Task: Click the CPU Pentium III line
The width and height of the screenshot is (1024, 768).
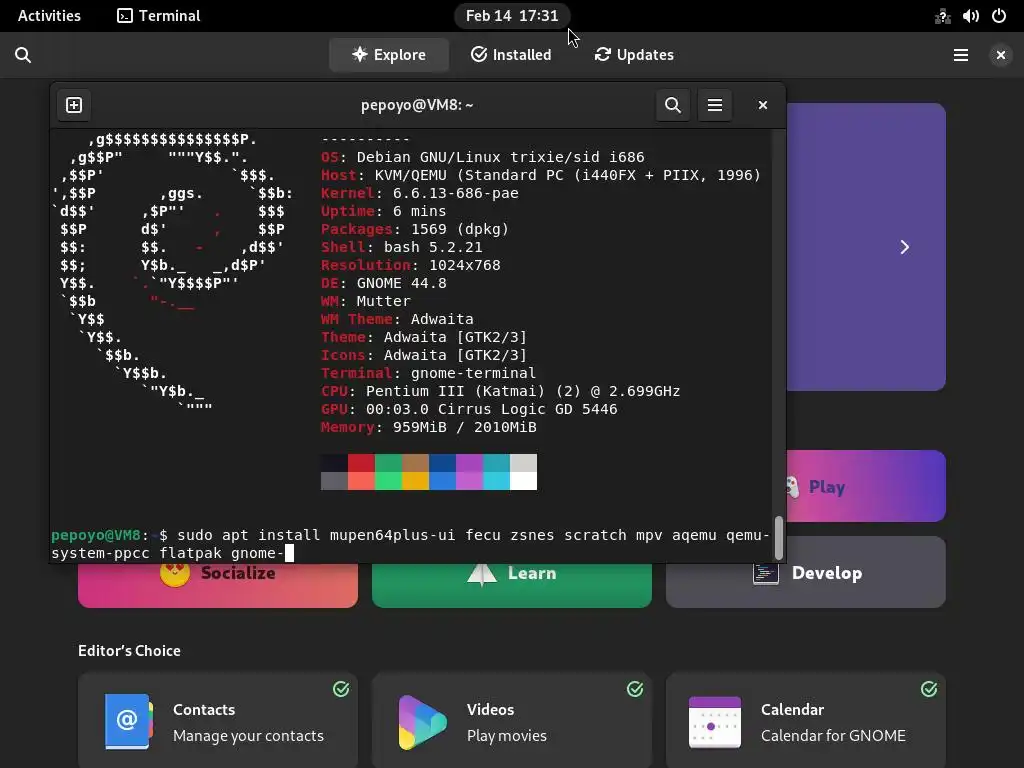Action: pos(500,391)
